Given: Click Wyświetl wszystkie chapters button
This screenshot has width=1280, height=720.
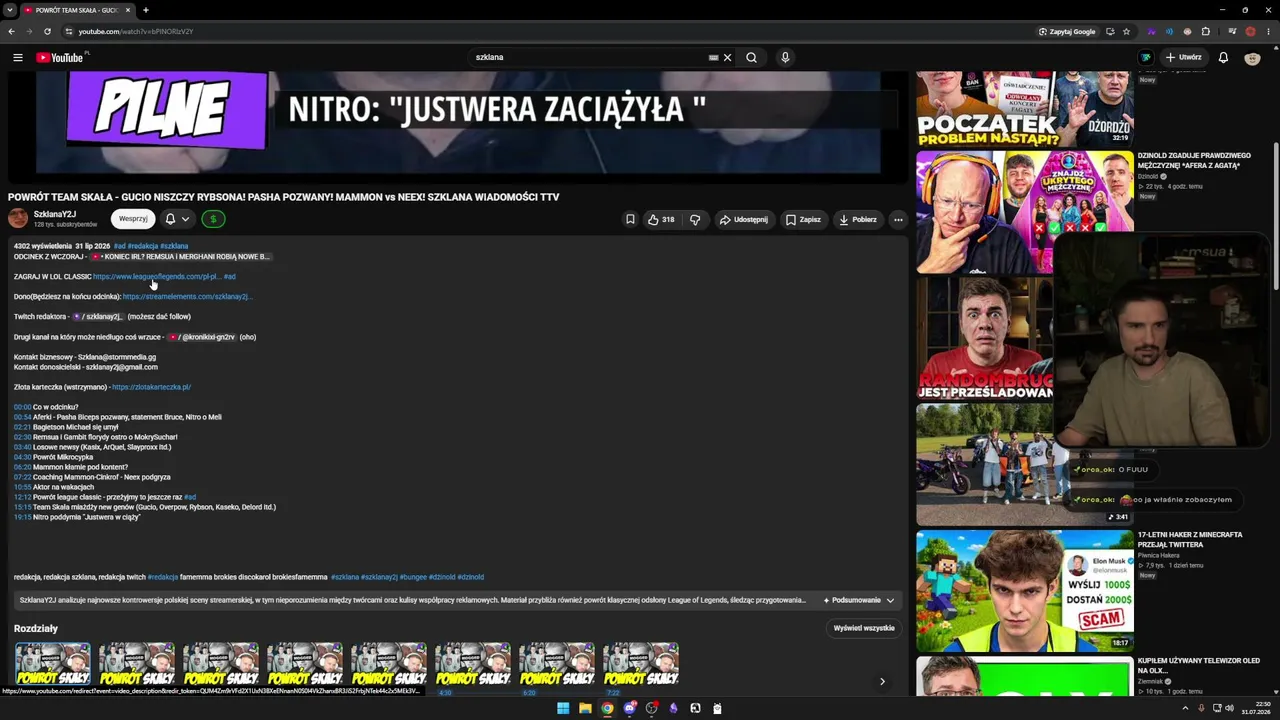Looking at the screenshot, I should pyautogui.click(x=864, y=628).
